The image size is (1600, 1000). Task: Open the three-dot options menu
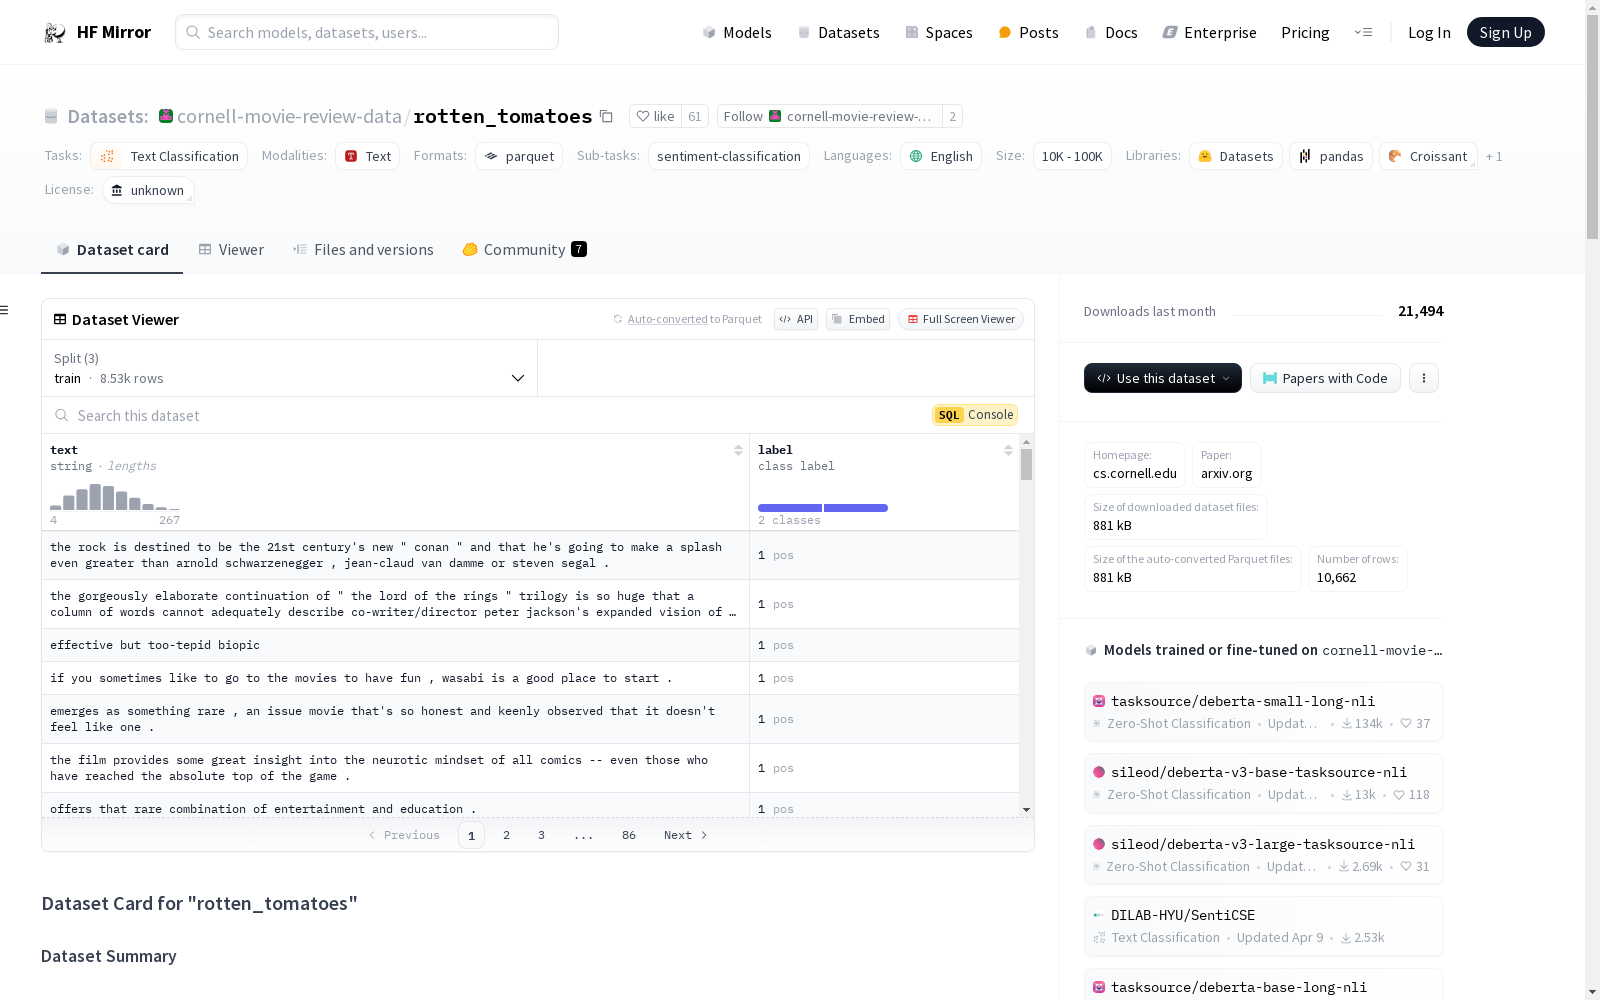[1424, 378]
